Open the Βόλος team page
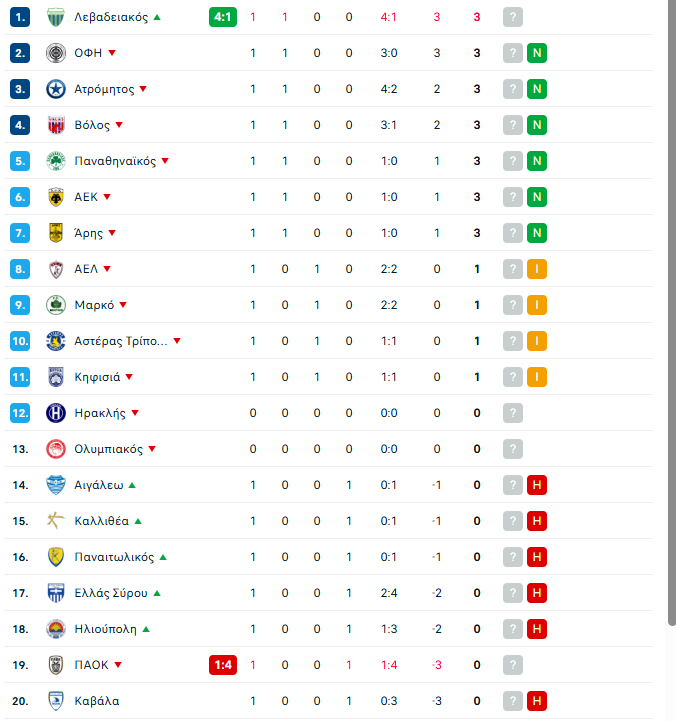676x721 pixels. pyautogui.click(x=92, y=125)
